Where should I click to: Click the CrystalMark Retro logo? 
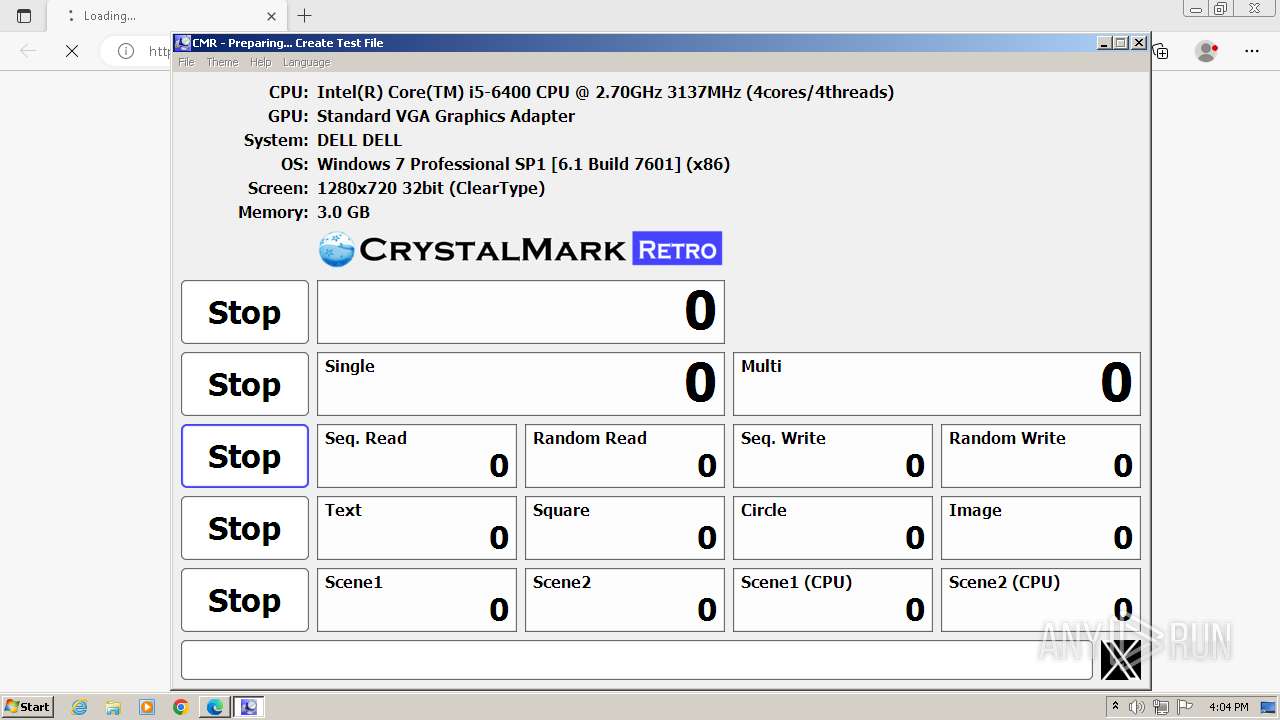[520, 249]
